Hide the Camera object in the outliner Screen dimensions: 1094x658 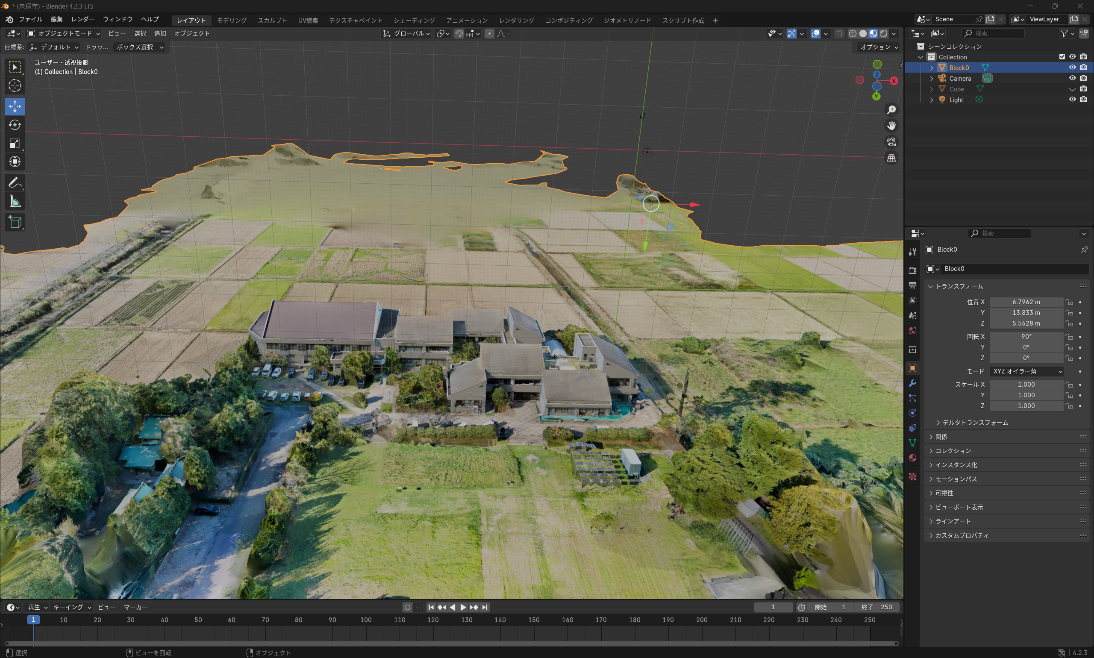click(1072, 78)
